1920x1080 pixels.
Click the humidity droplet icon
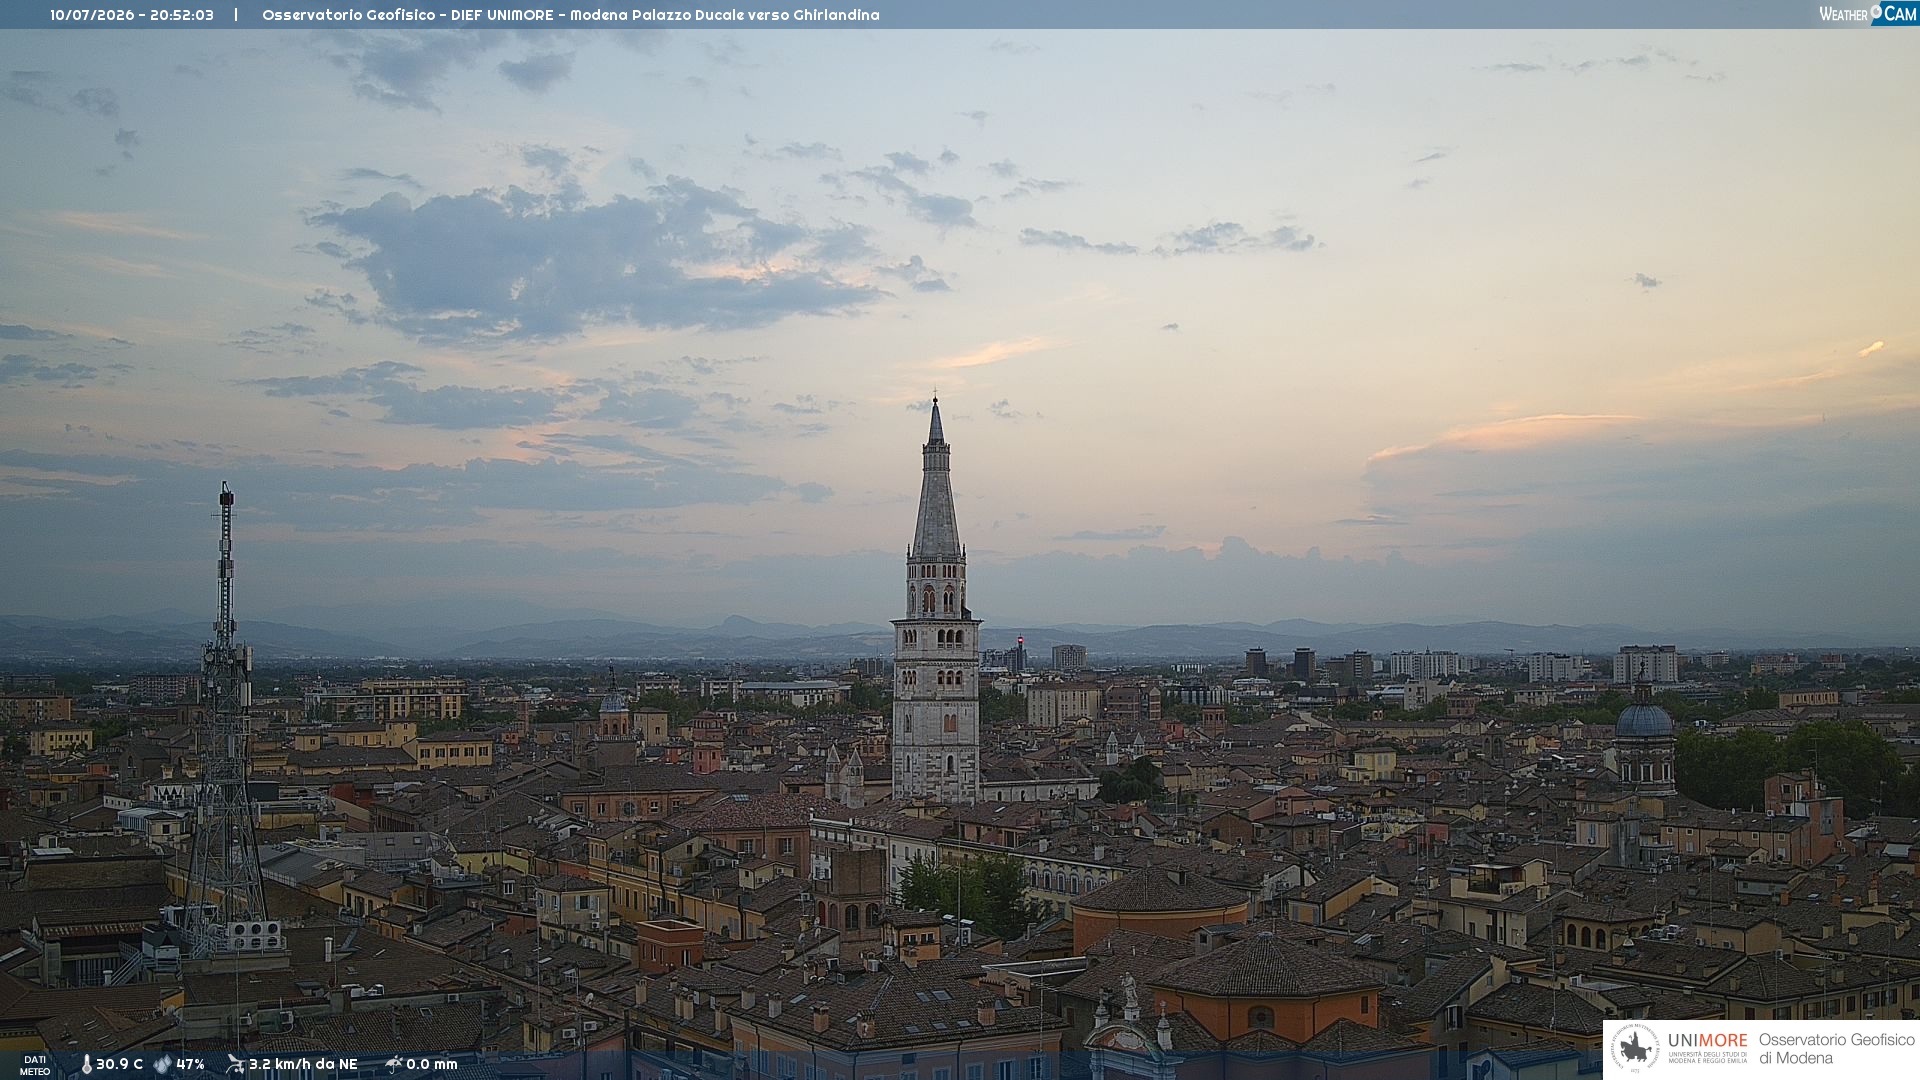tap(162, 1064)
